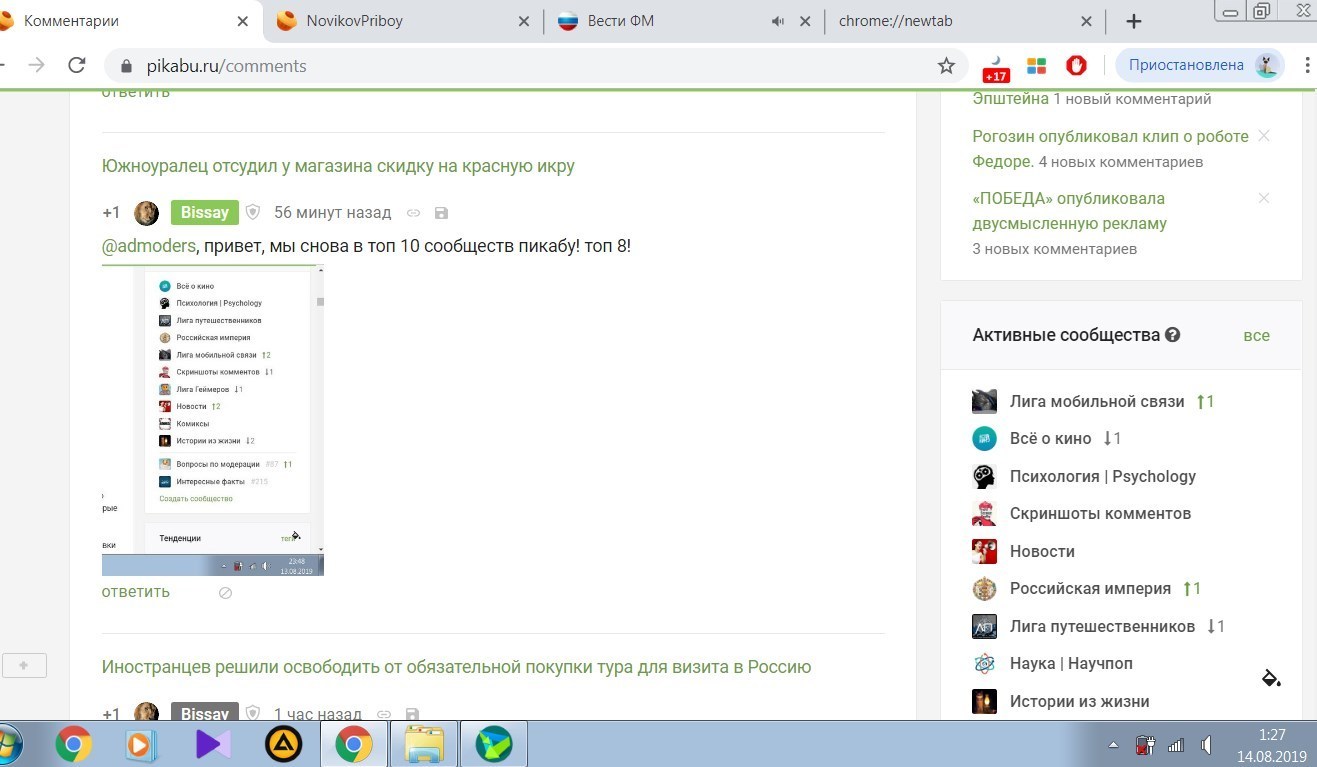The image size is (1317, 767).
Task: Enlarge the communities list screenshot in the comment
Action: click(x=213, y=421)
